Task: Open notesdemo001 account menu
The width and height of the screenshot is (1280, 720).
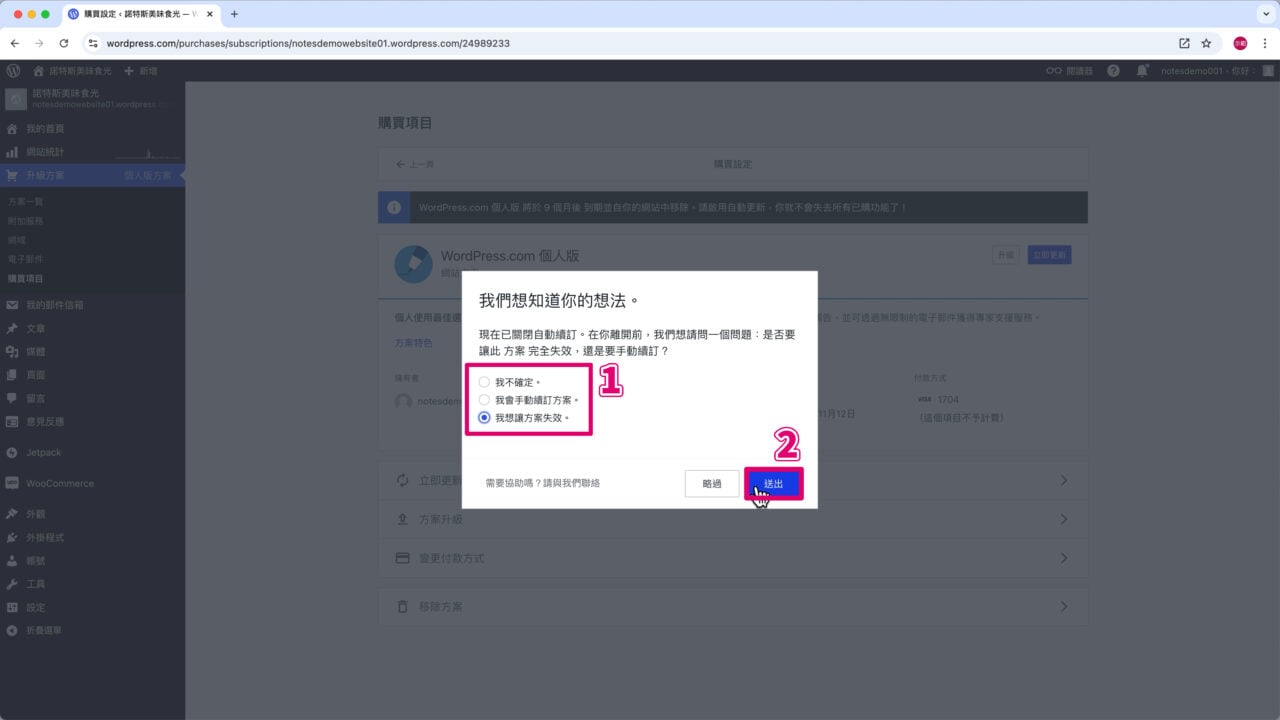Action: 1217,71
